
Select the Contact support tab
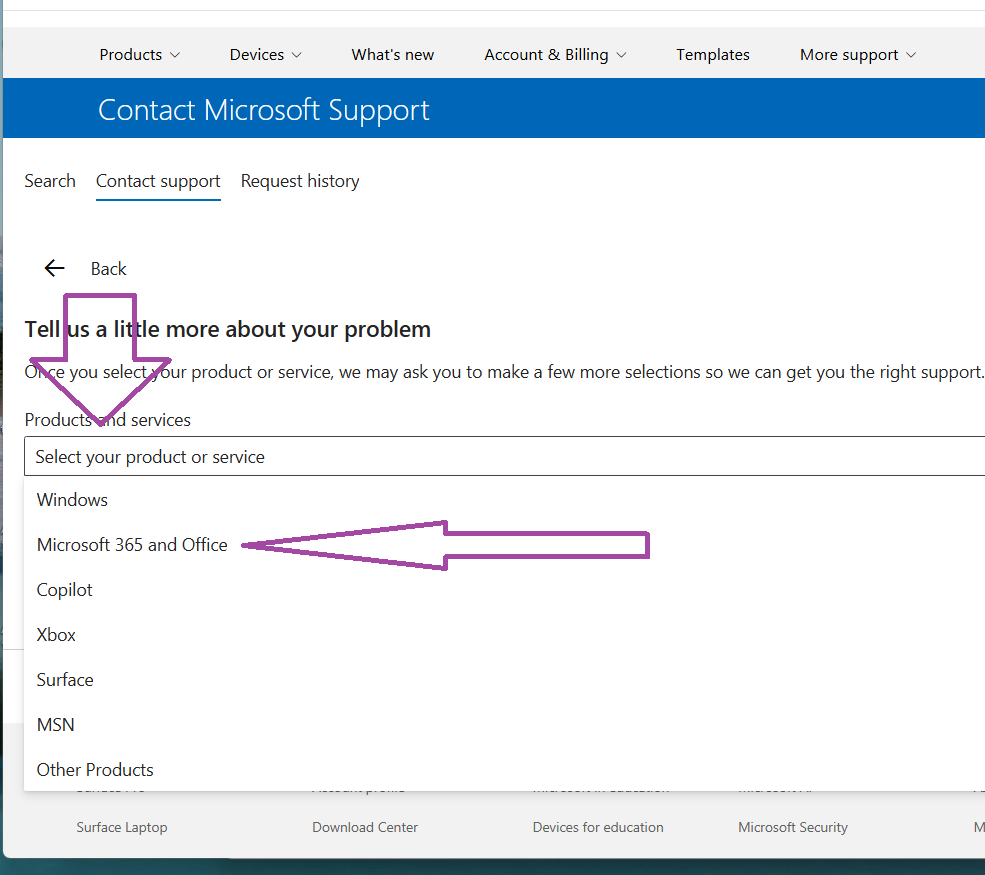click(158, 181)
